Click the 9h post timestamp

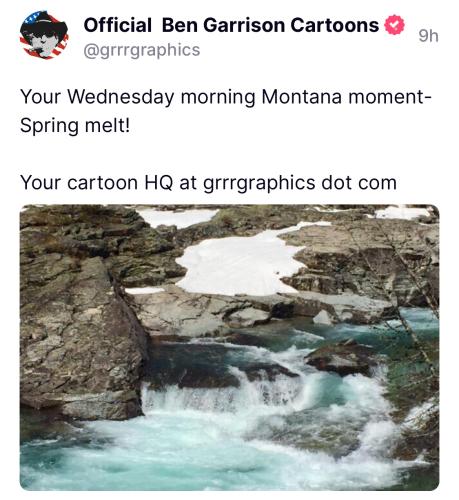[428, 36]
